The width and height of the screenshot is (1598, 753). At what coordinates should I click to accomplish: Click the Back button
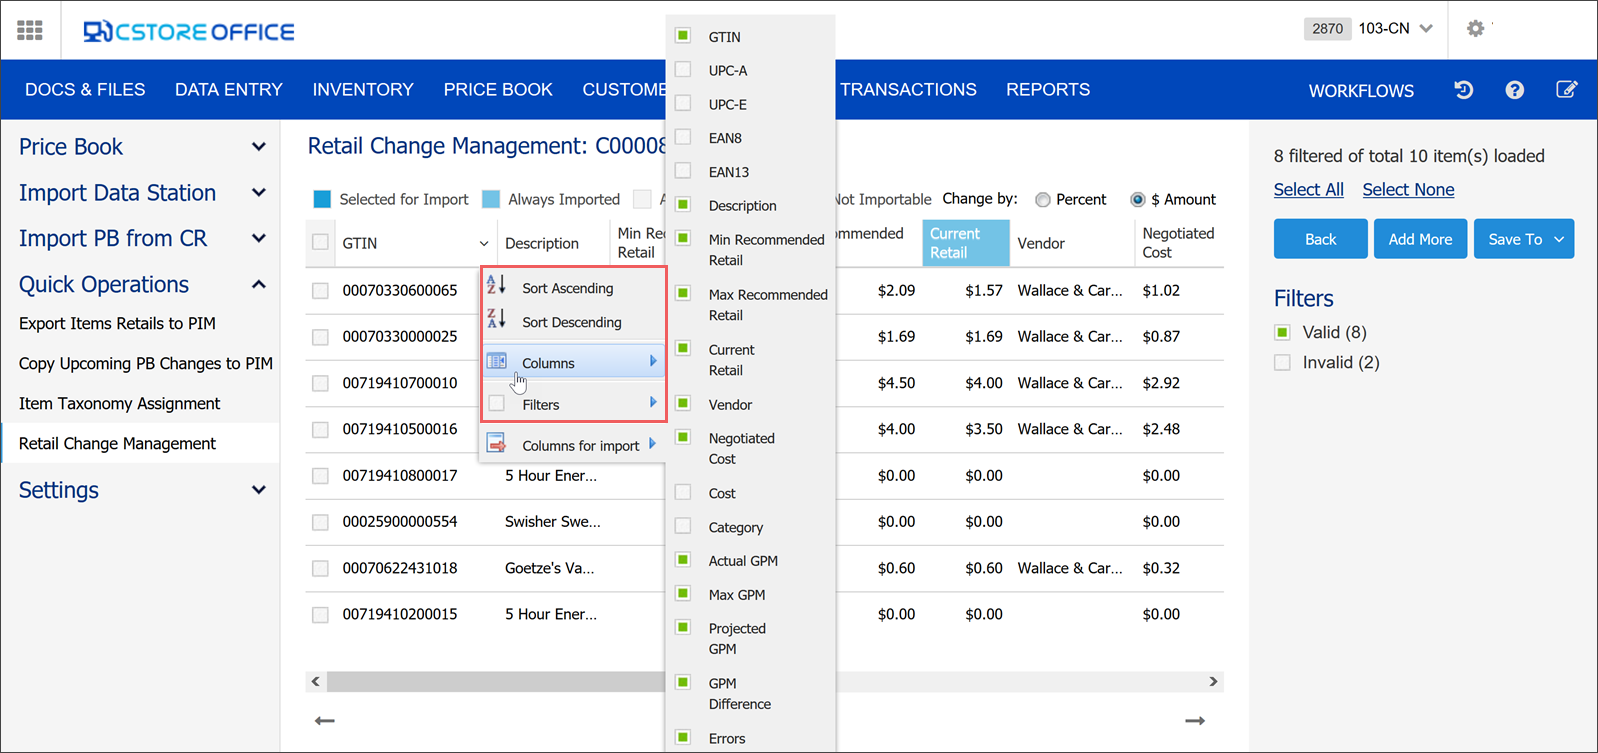tap(1321, 239)
